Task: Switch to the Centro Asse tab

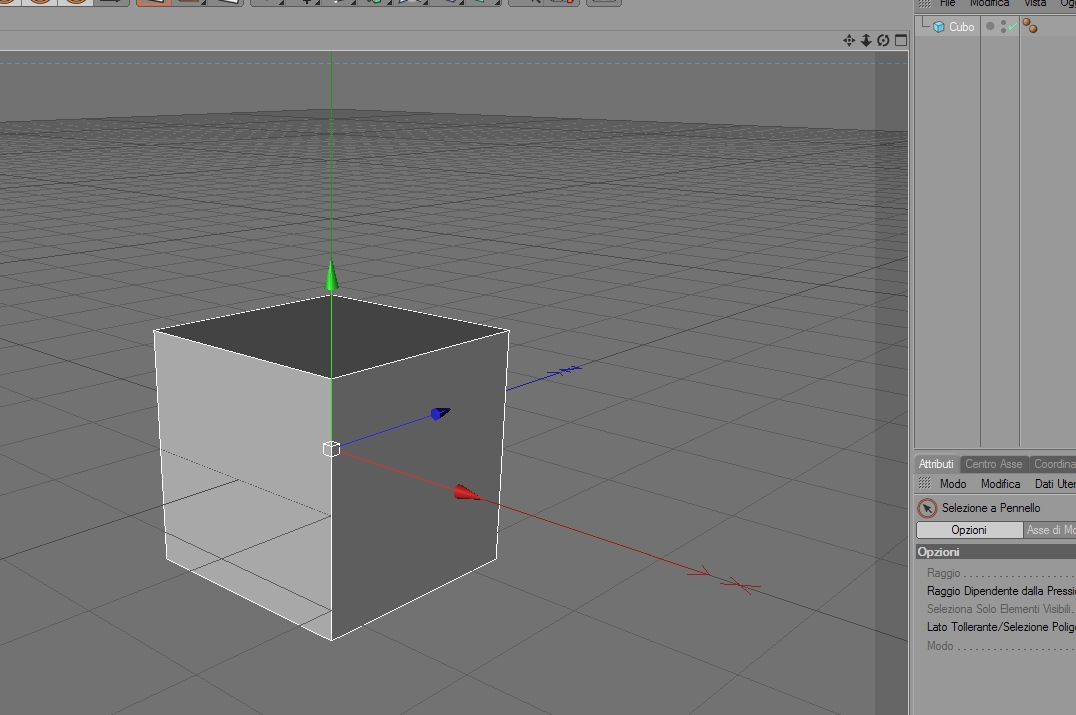Action: coord(994,464)
